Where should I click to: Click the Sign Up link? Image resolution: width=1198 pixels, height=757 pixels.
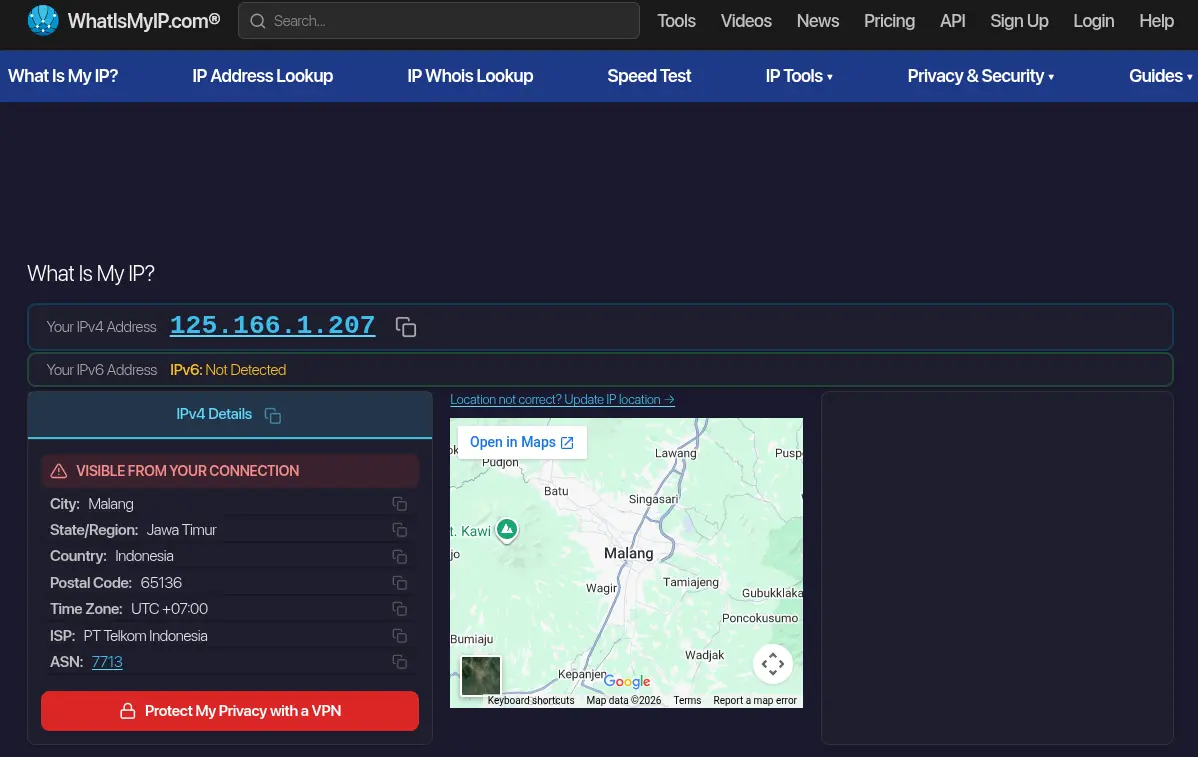(x=1019, y=21)
